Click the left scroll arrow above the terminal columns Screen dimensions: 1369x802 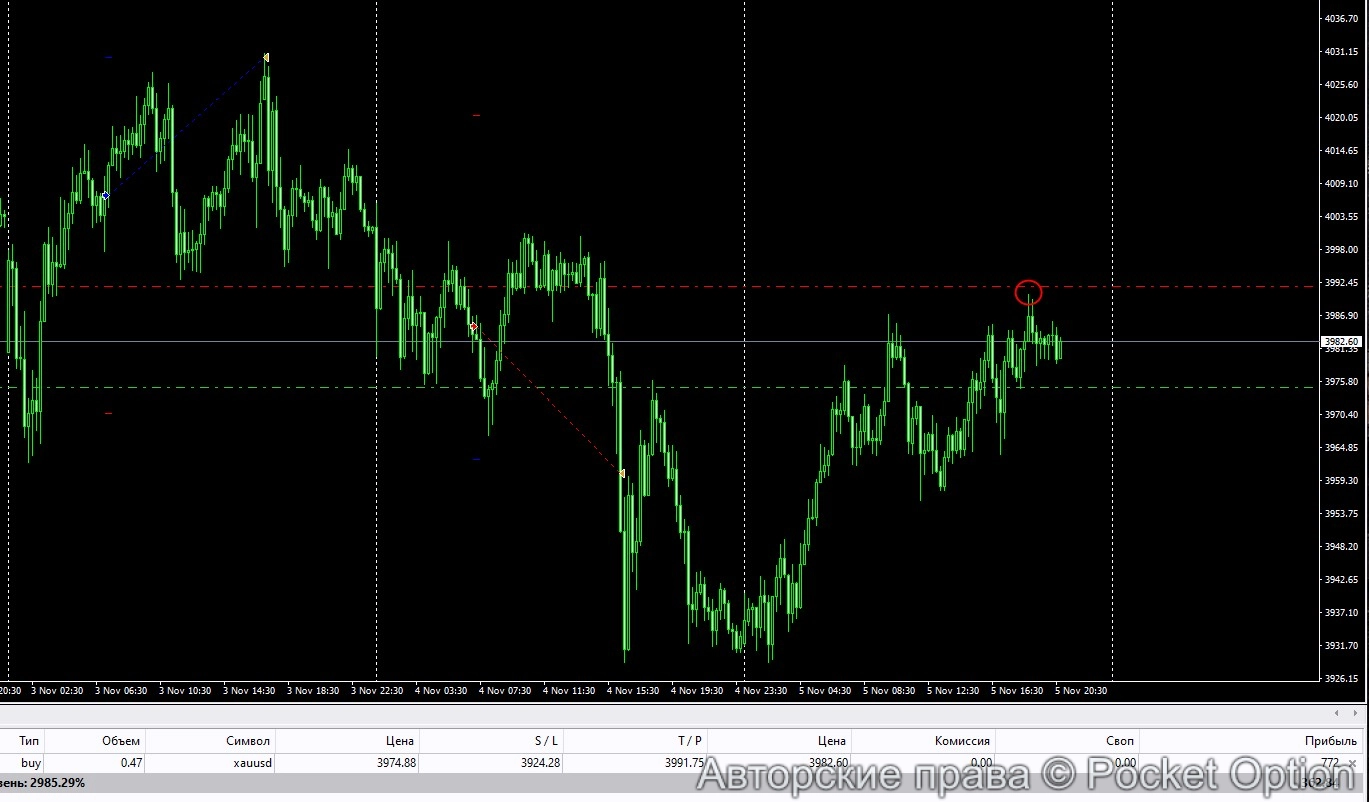1336,713
